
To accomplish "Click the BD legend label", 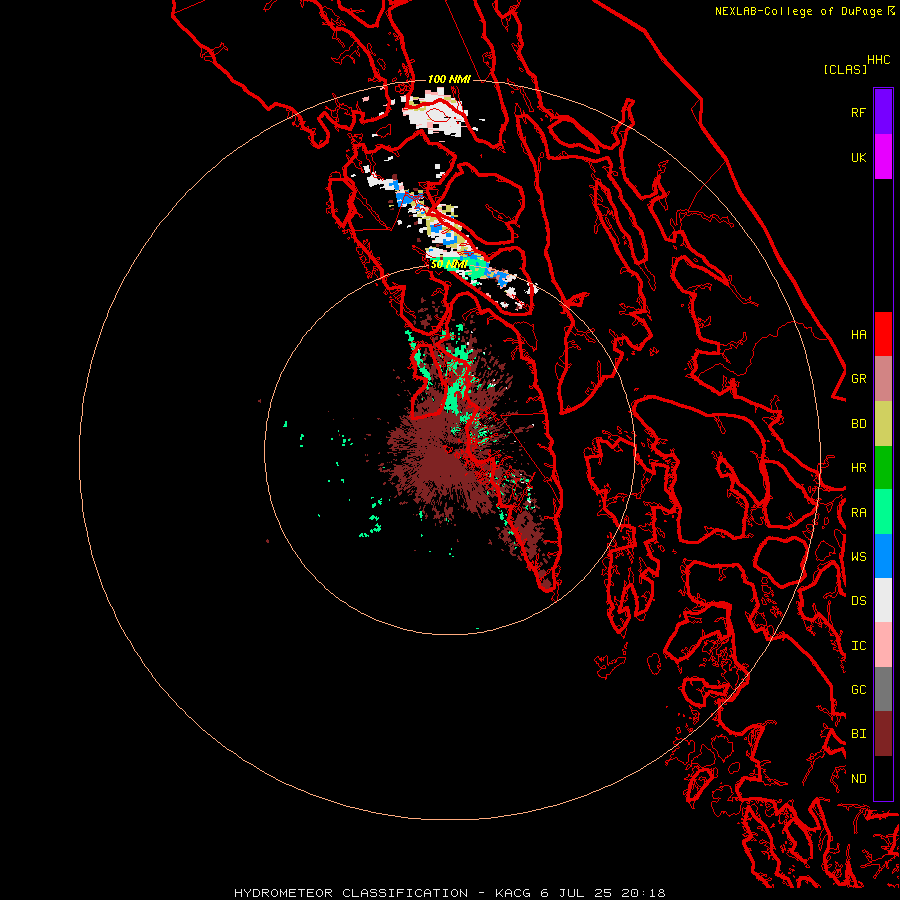I will click(x=858, y=424).
